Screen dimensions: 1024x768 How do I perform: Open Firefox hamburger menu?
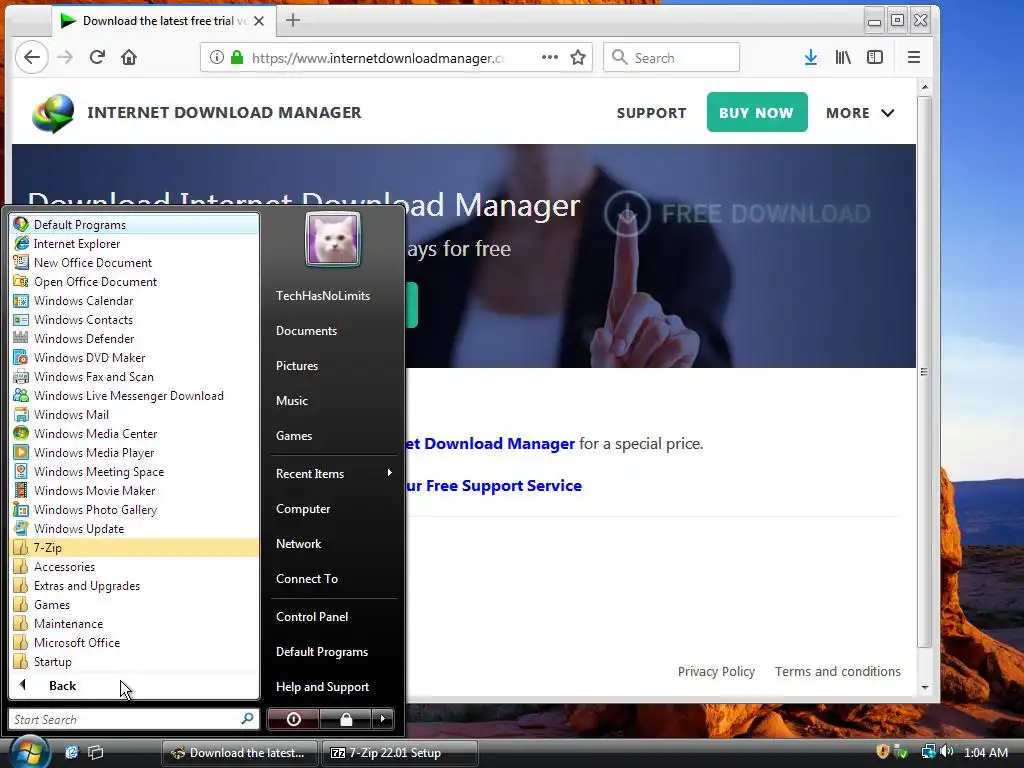pyautogui.click(x=914, y=57)
